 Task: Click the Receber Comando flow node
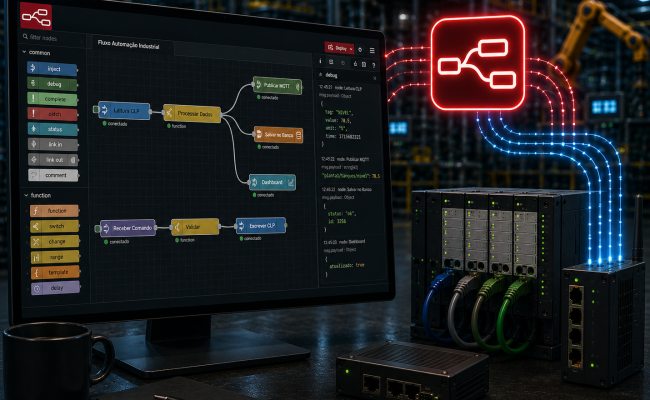(128, 228)
